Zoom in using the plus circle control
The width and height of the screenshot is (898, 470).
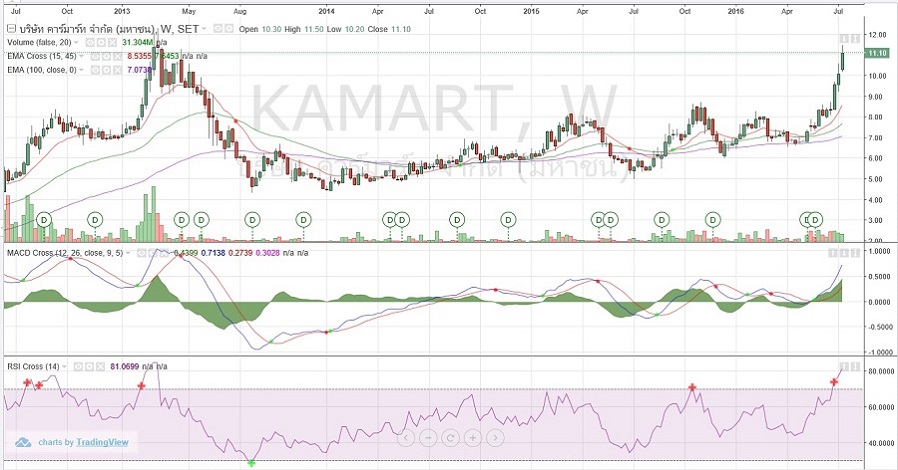pyautogui.click(x=473, y=439)
